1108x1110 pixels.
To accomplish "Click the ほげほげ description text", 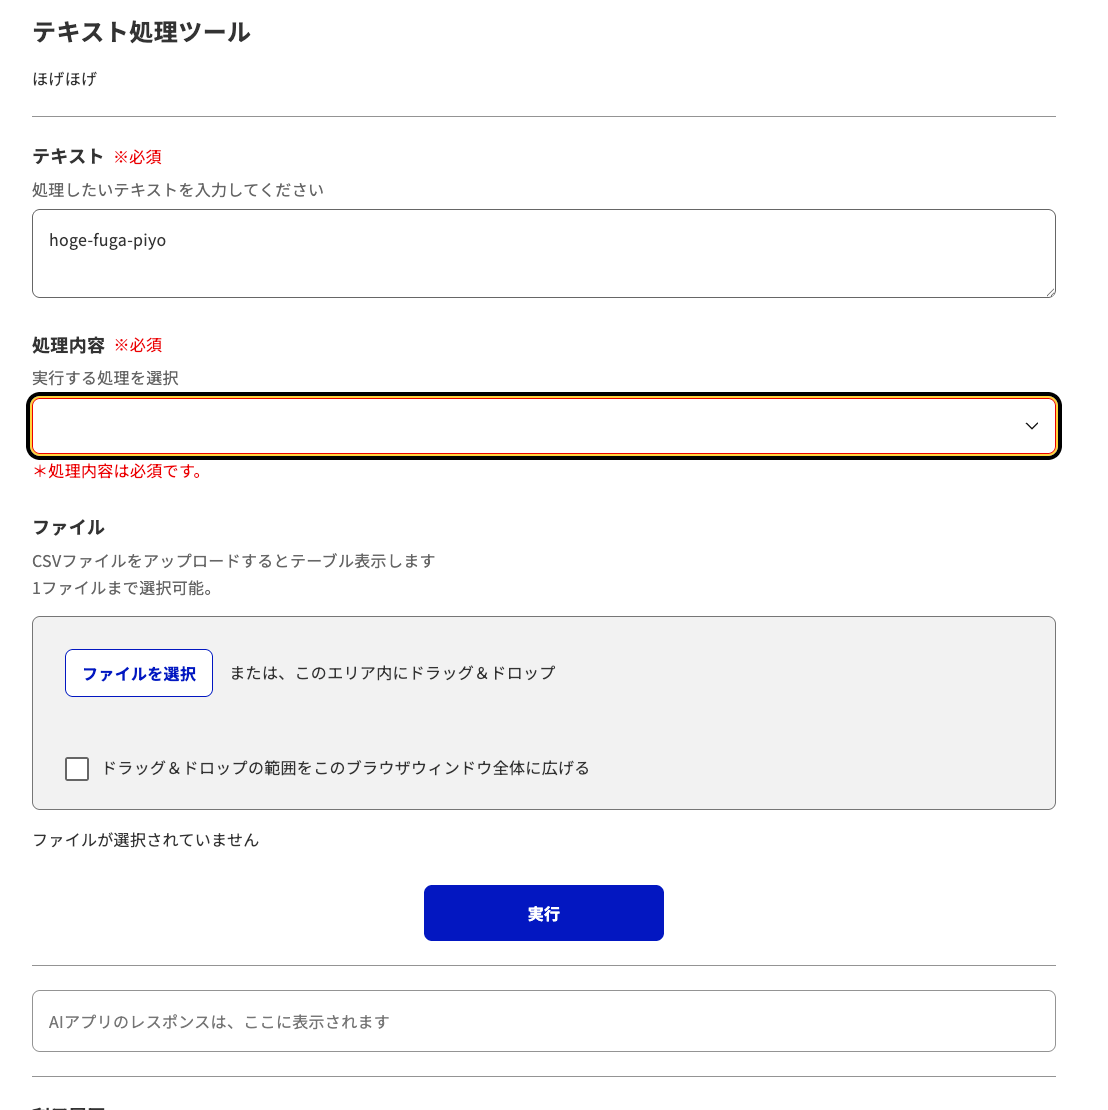I will [x=64, y=79].
